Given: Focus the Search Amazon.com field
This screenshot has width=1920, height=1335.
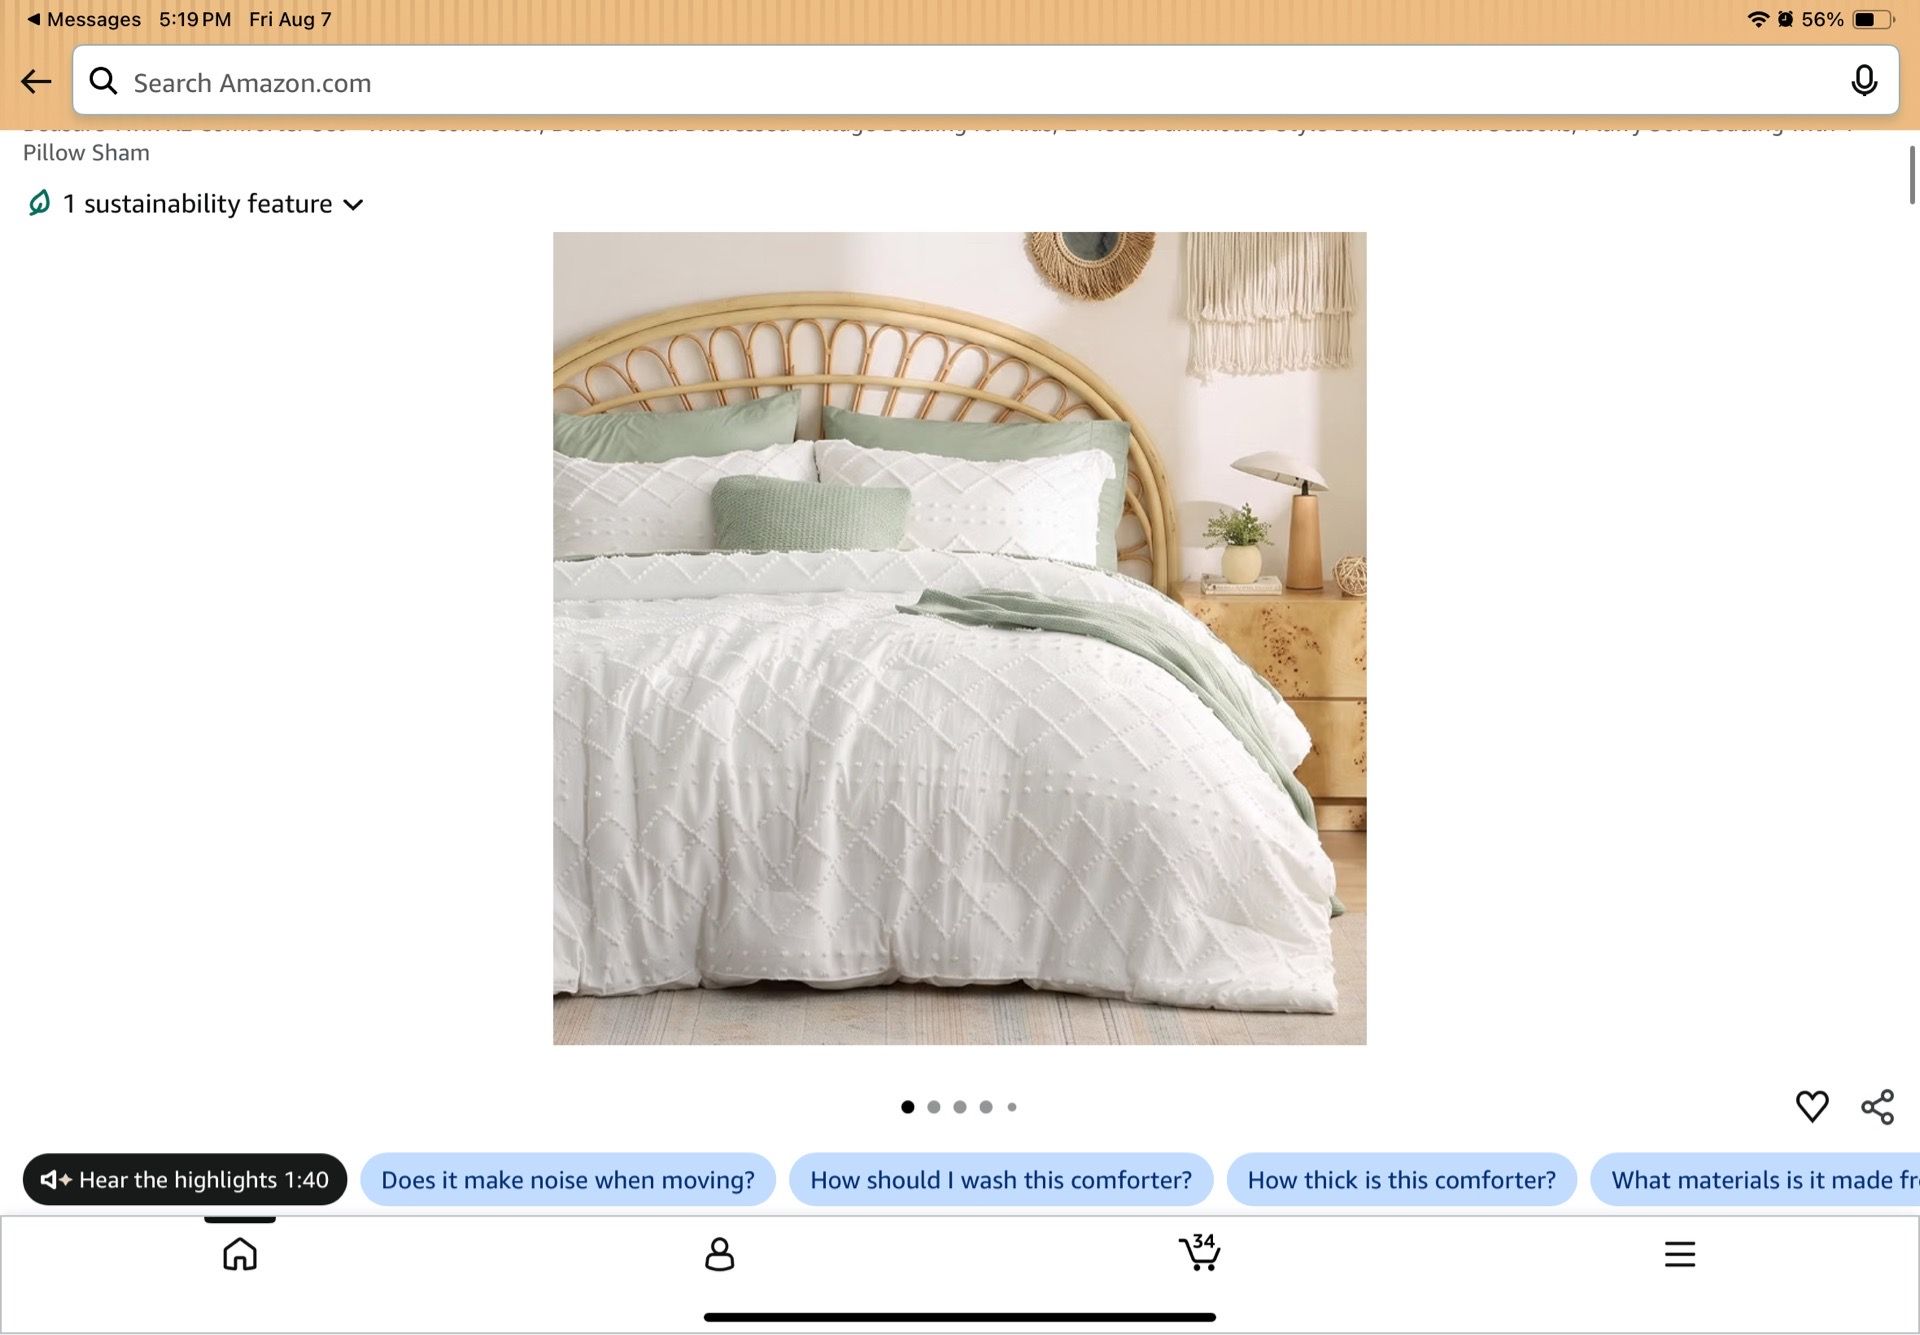Looking at the screenshot, I should coord(985,81).
